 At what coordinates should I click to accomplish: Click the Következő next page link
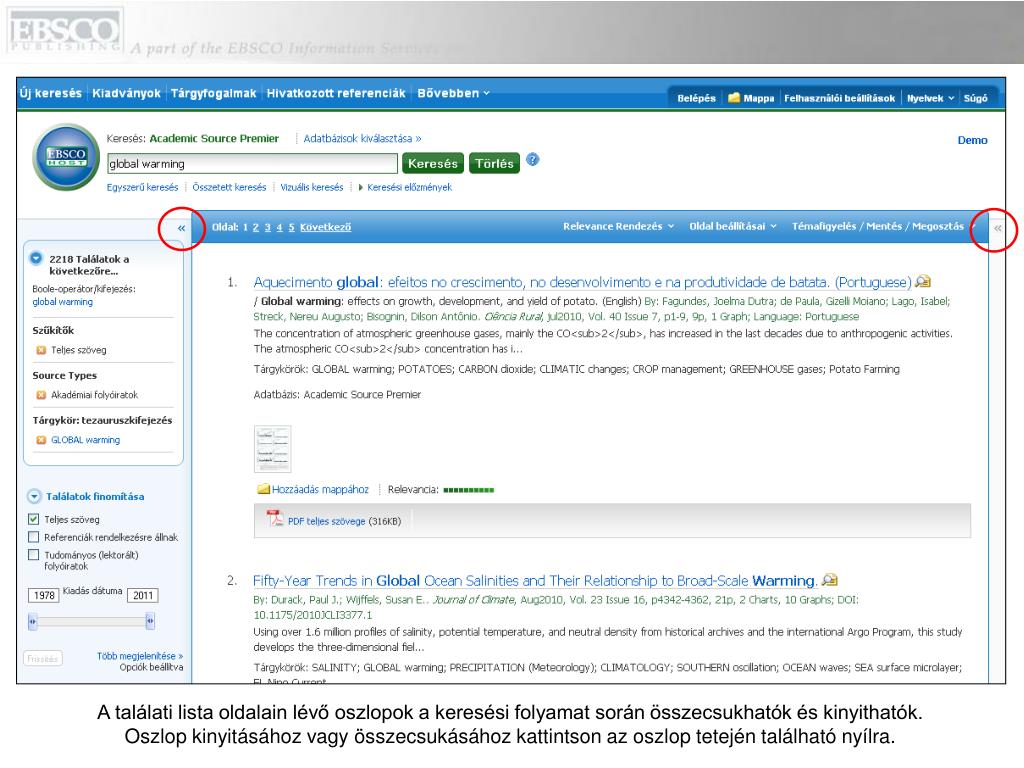(325, 227)
